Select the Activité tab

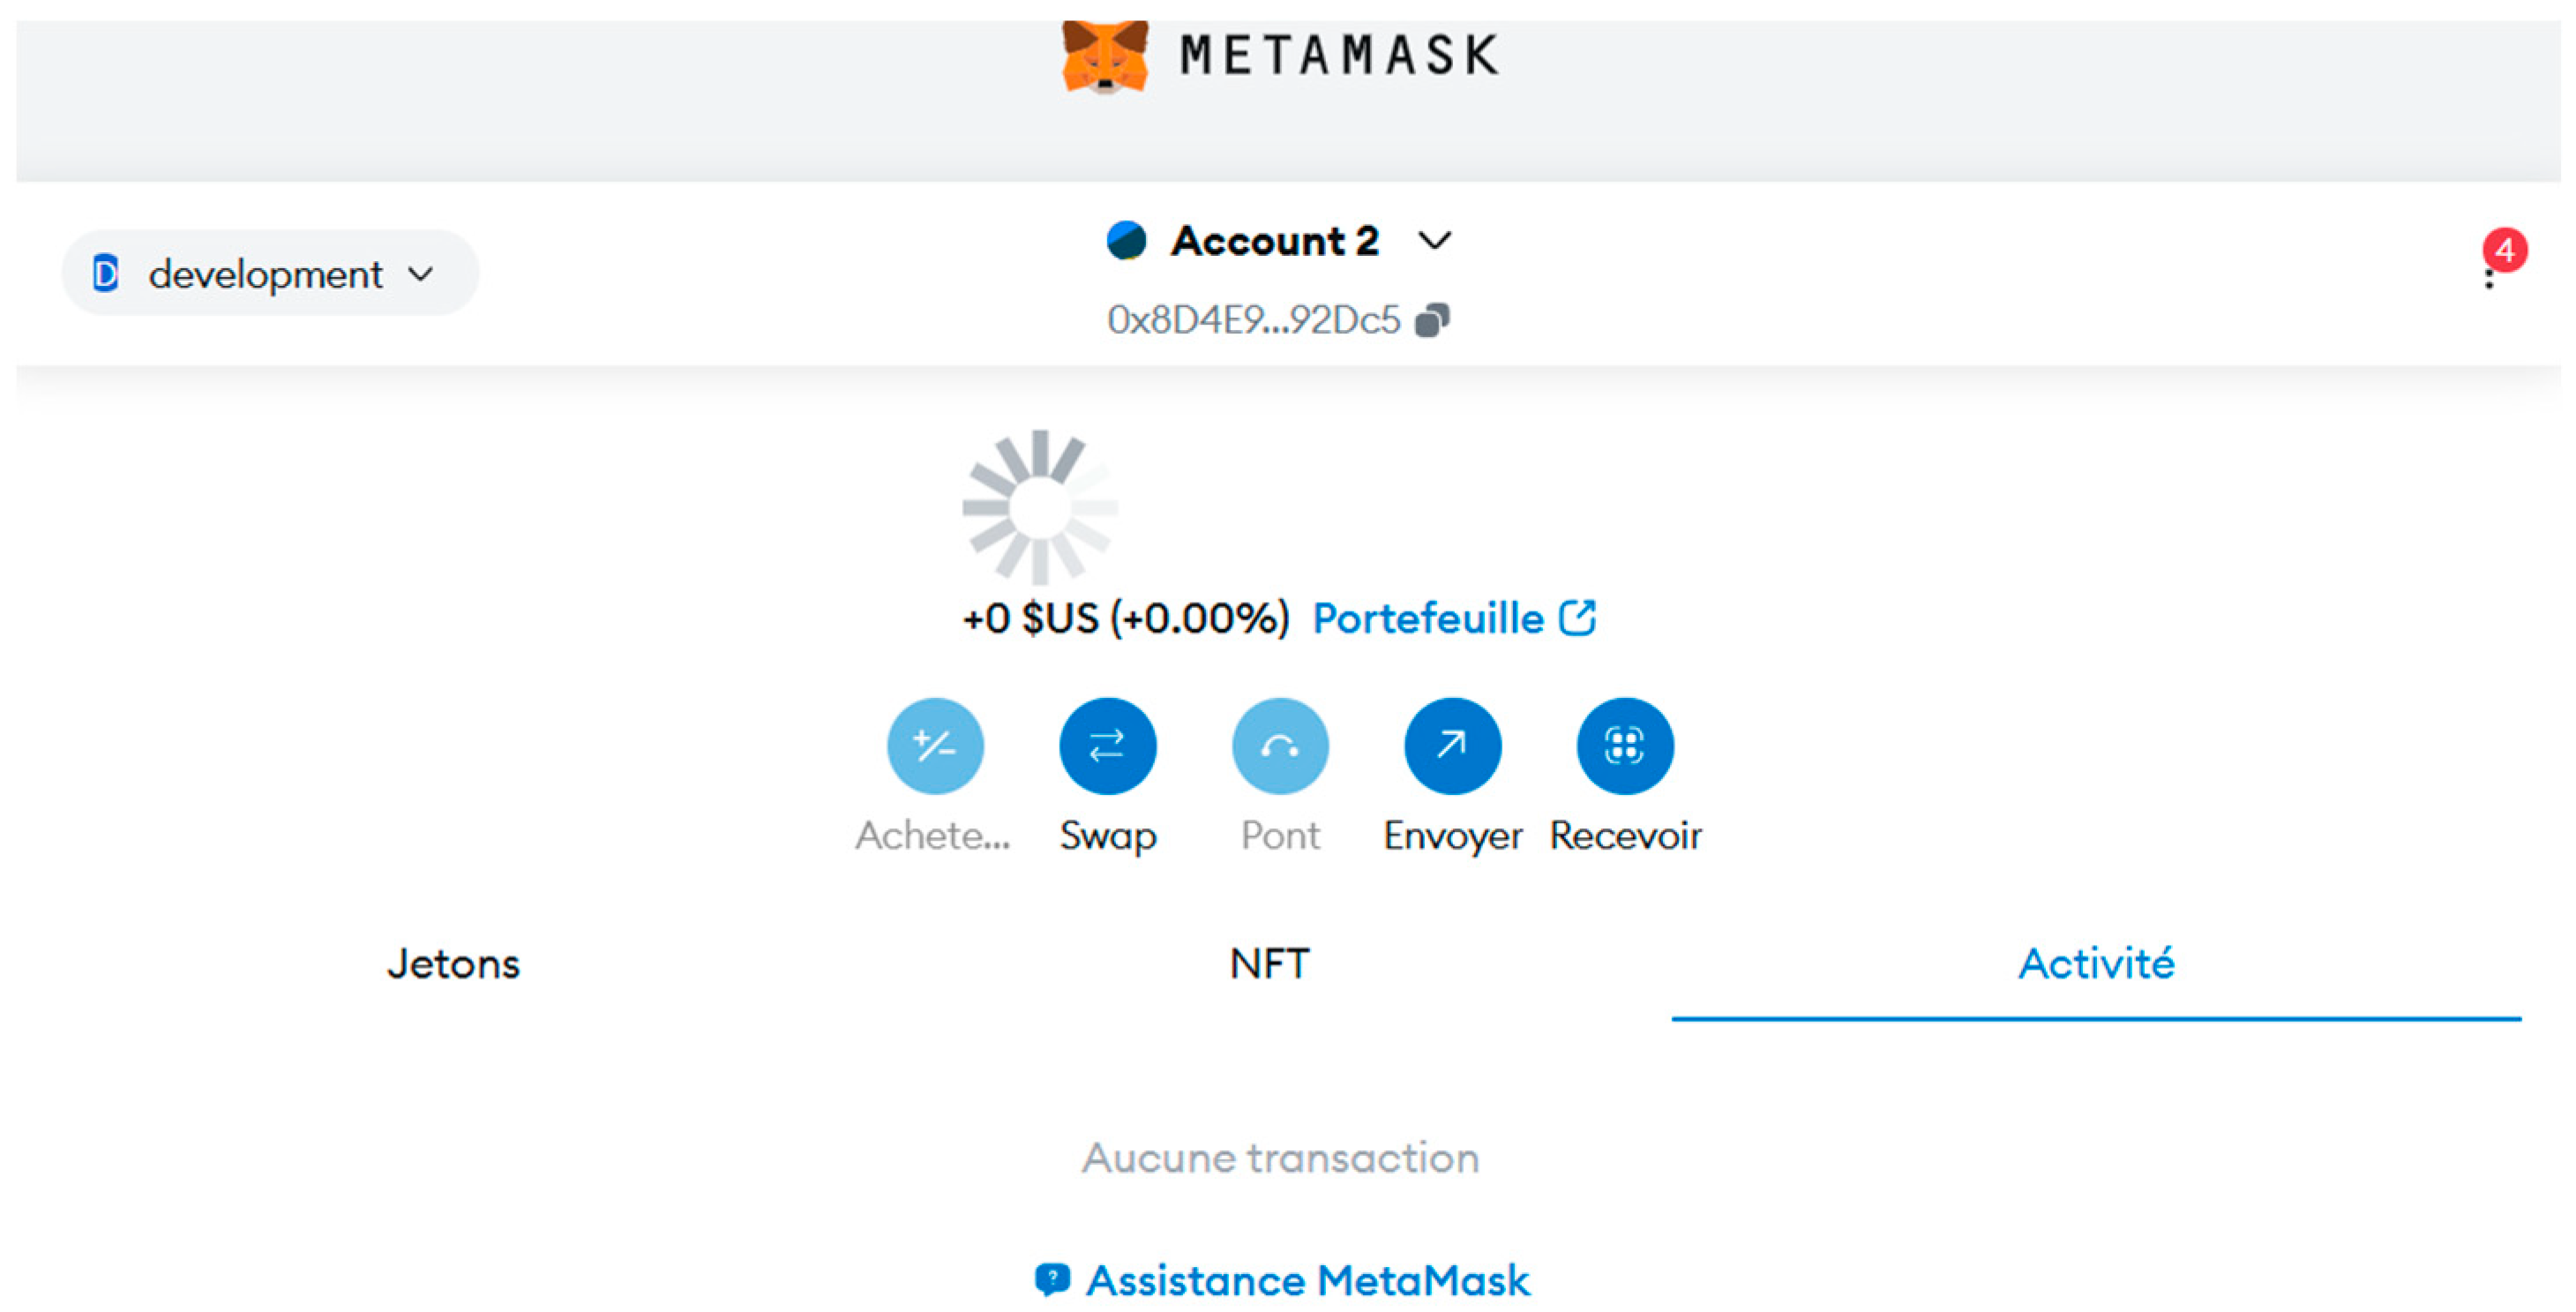tap(2096, 964)
